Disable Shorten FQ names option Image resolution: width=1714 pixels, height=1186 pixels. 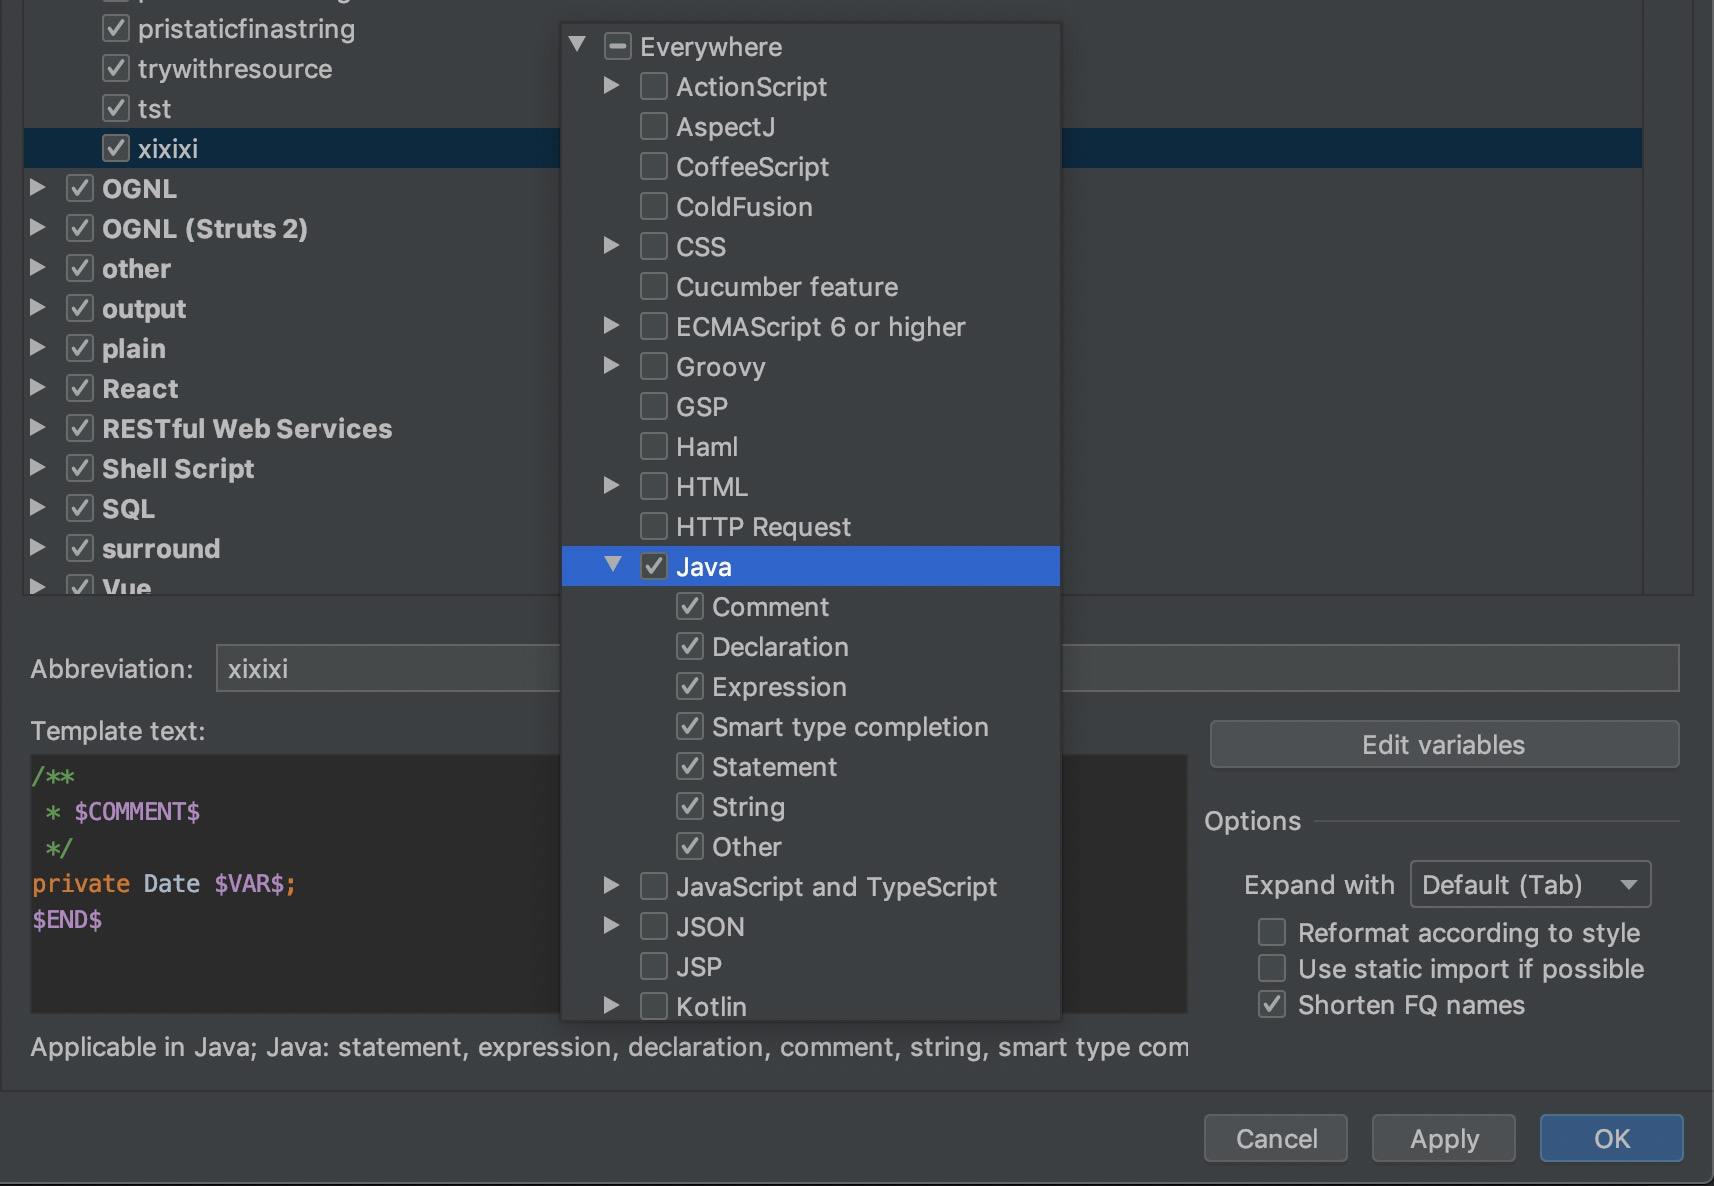[x=1272, y=1004]
